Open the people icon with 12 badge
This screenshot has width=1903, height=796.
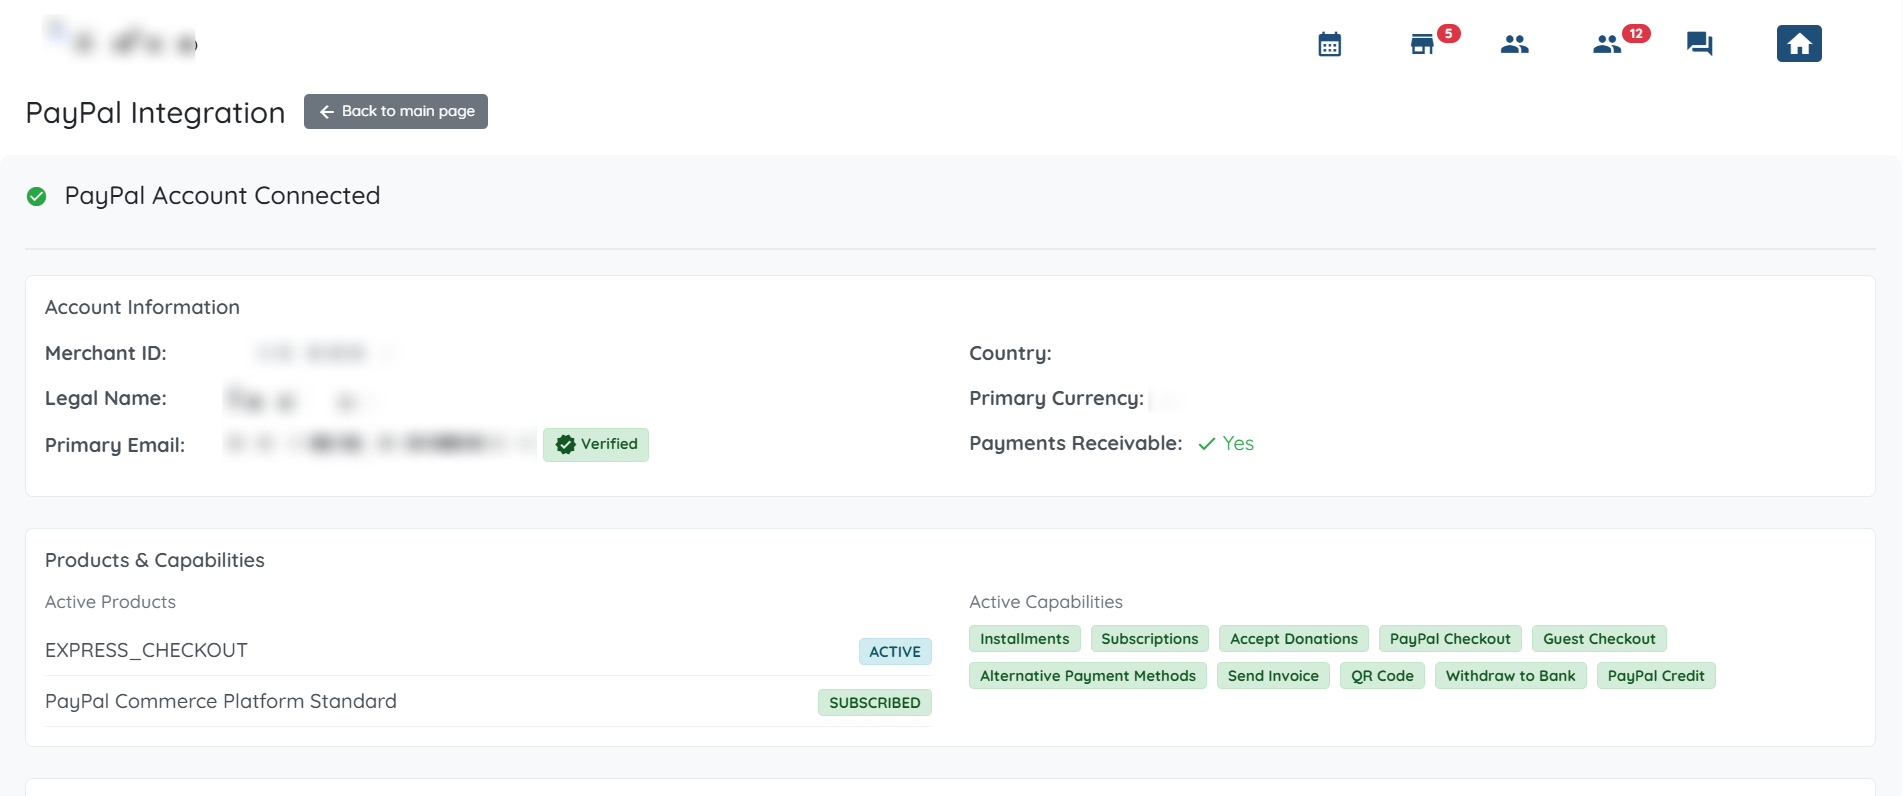point(1607,44)
